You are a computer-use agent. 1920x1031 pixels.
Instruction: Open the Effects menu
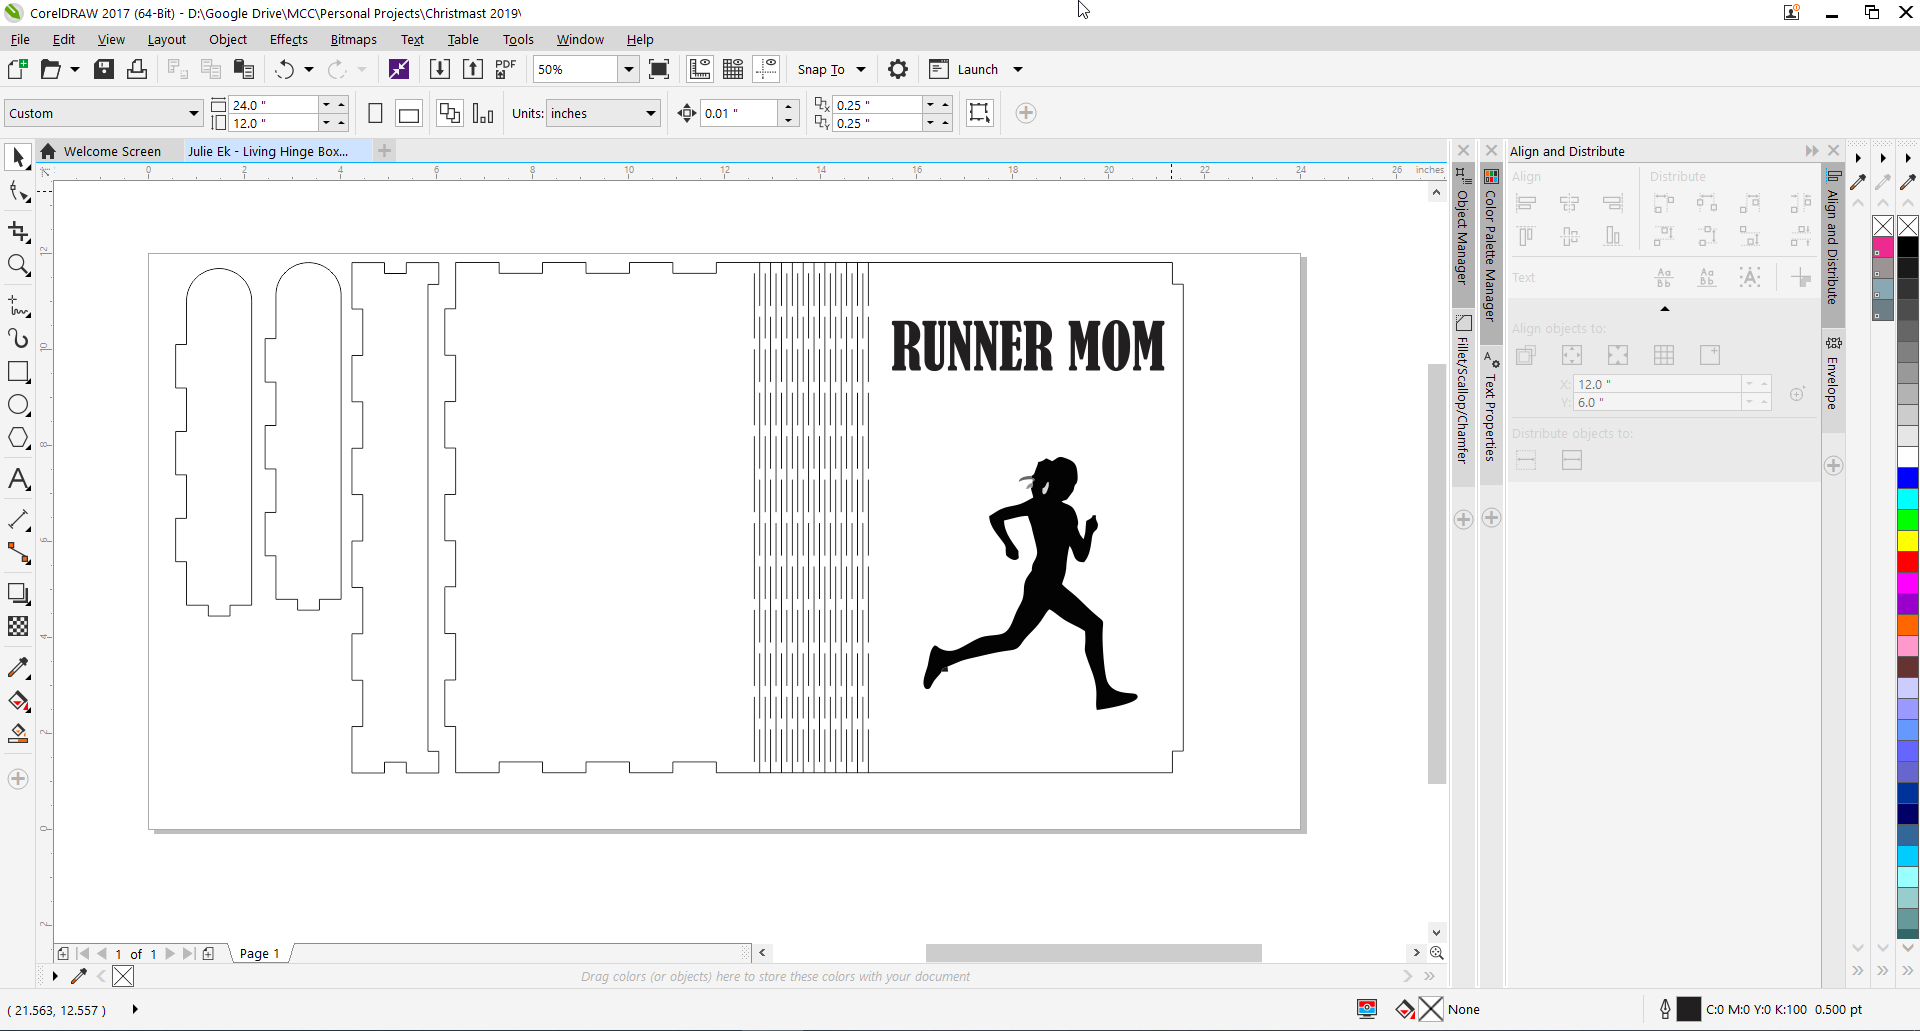click(x=288, y=40)
